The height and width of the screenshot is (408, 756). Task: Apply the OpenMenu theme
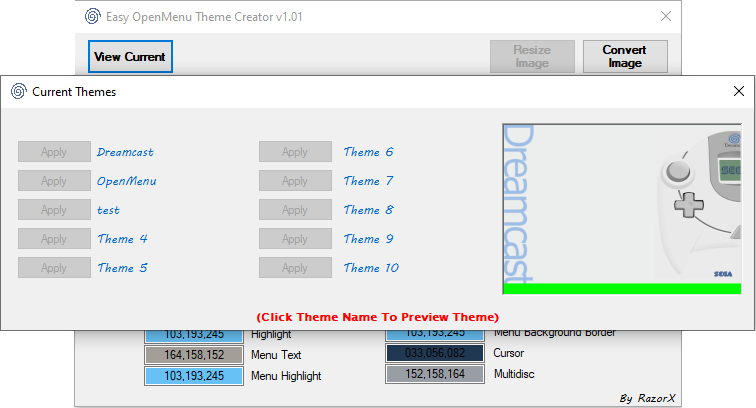[x=54, y=180]
